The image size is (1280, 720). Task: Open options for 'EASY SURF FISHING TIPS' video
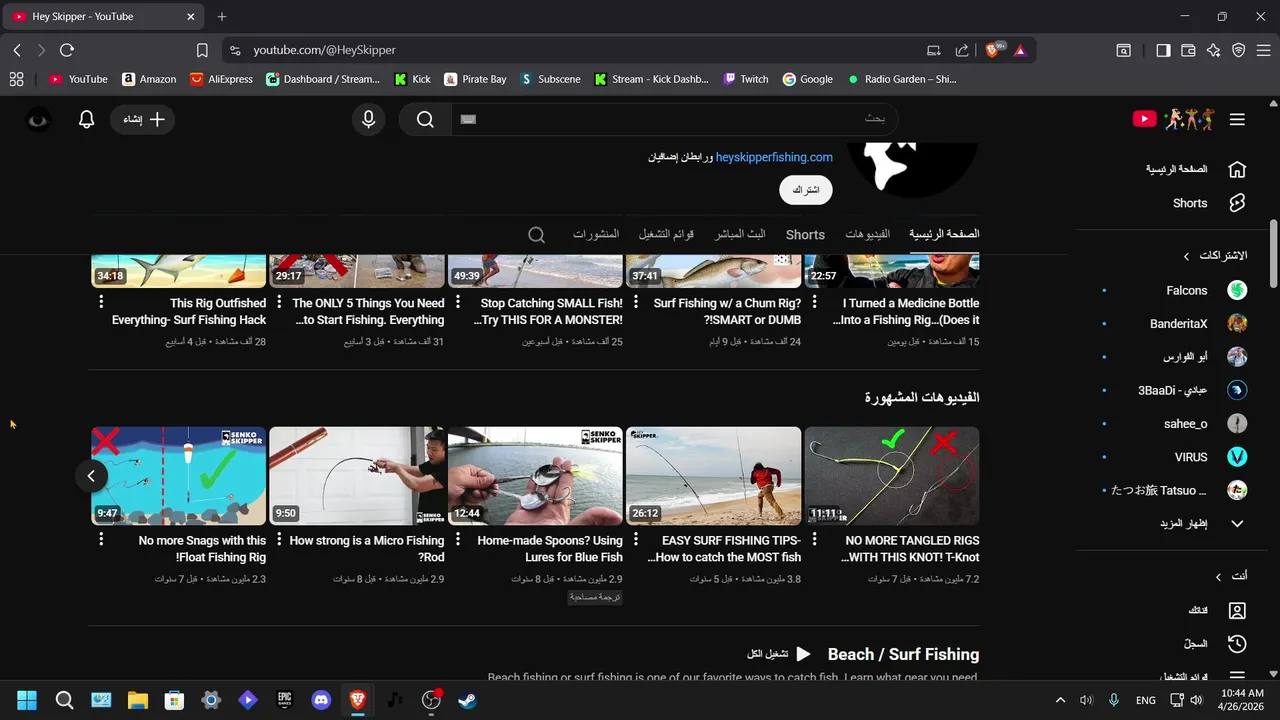click(x=636, y=540)
